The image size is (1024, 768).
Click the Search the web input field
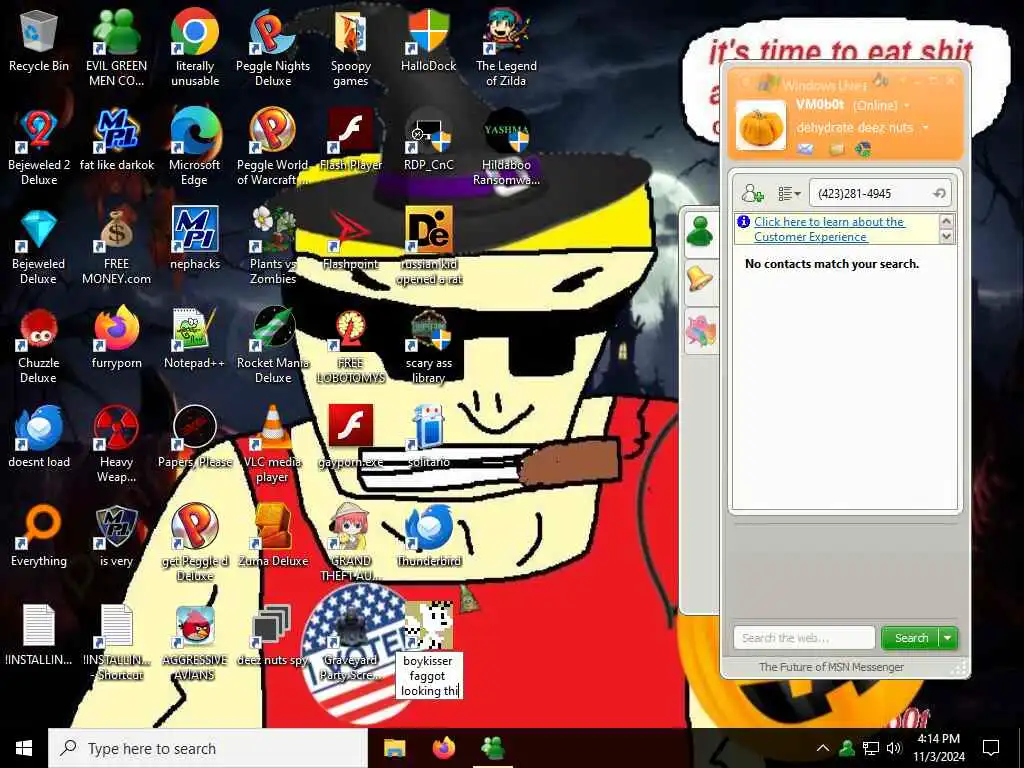[x=804, y=638]
